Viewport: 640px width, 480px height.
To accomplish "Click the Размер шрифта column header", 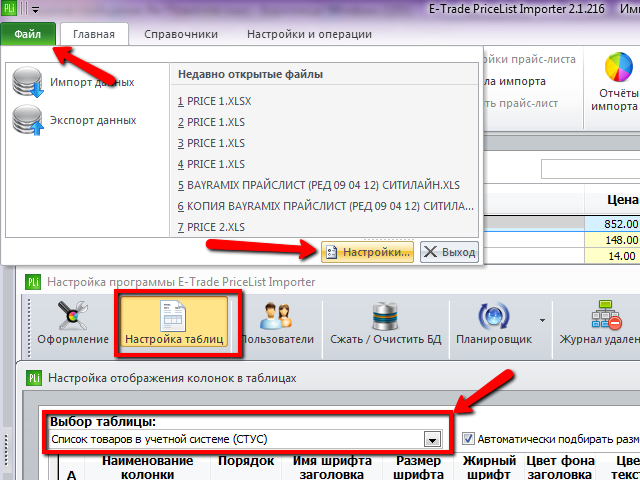I will 418,468.
